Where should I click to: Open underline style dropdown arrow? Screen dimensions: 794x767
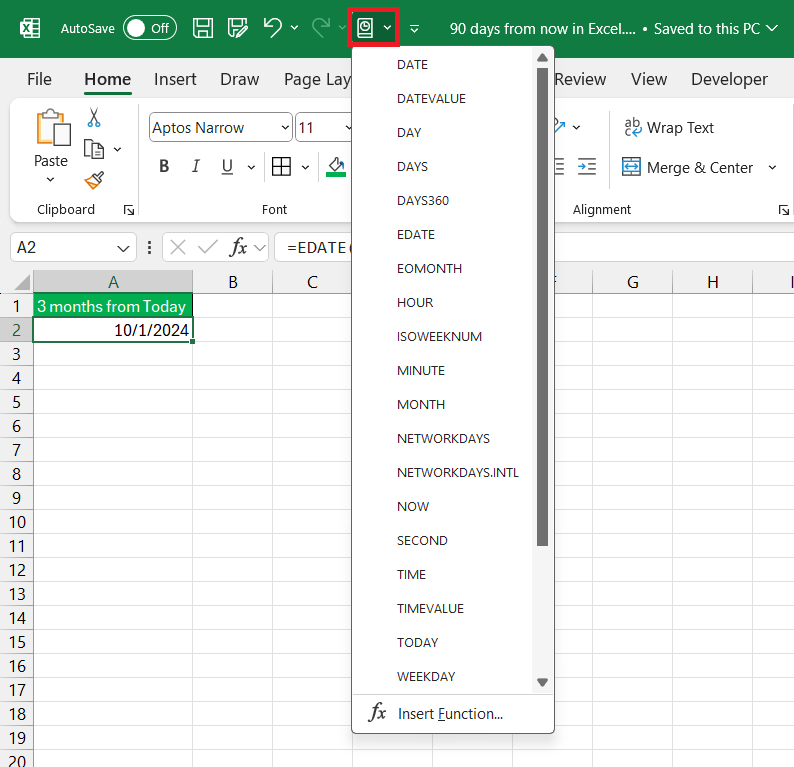click(x=251, y=167)
